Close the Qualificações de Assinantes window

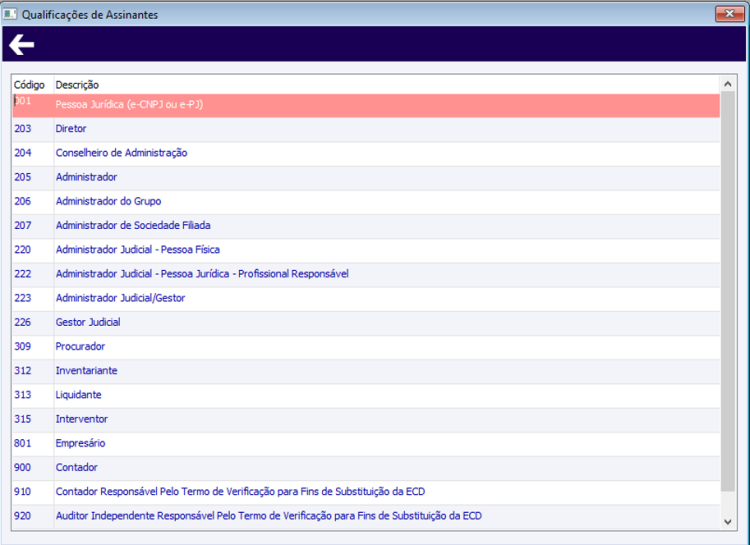click(x=729, y=14)
